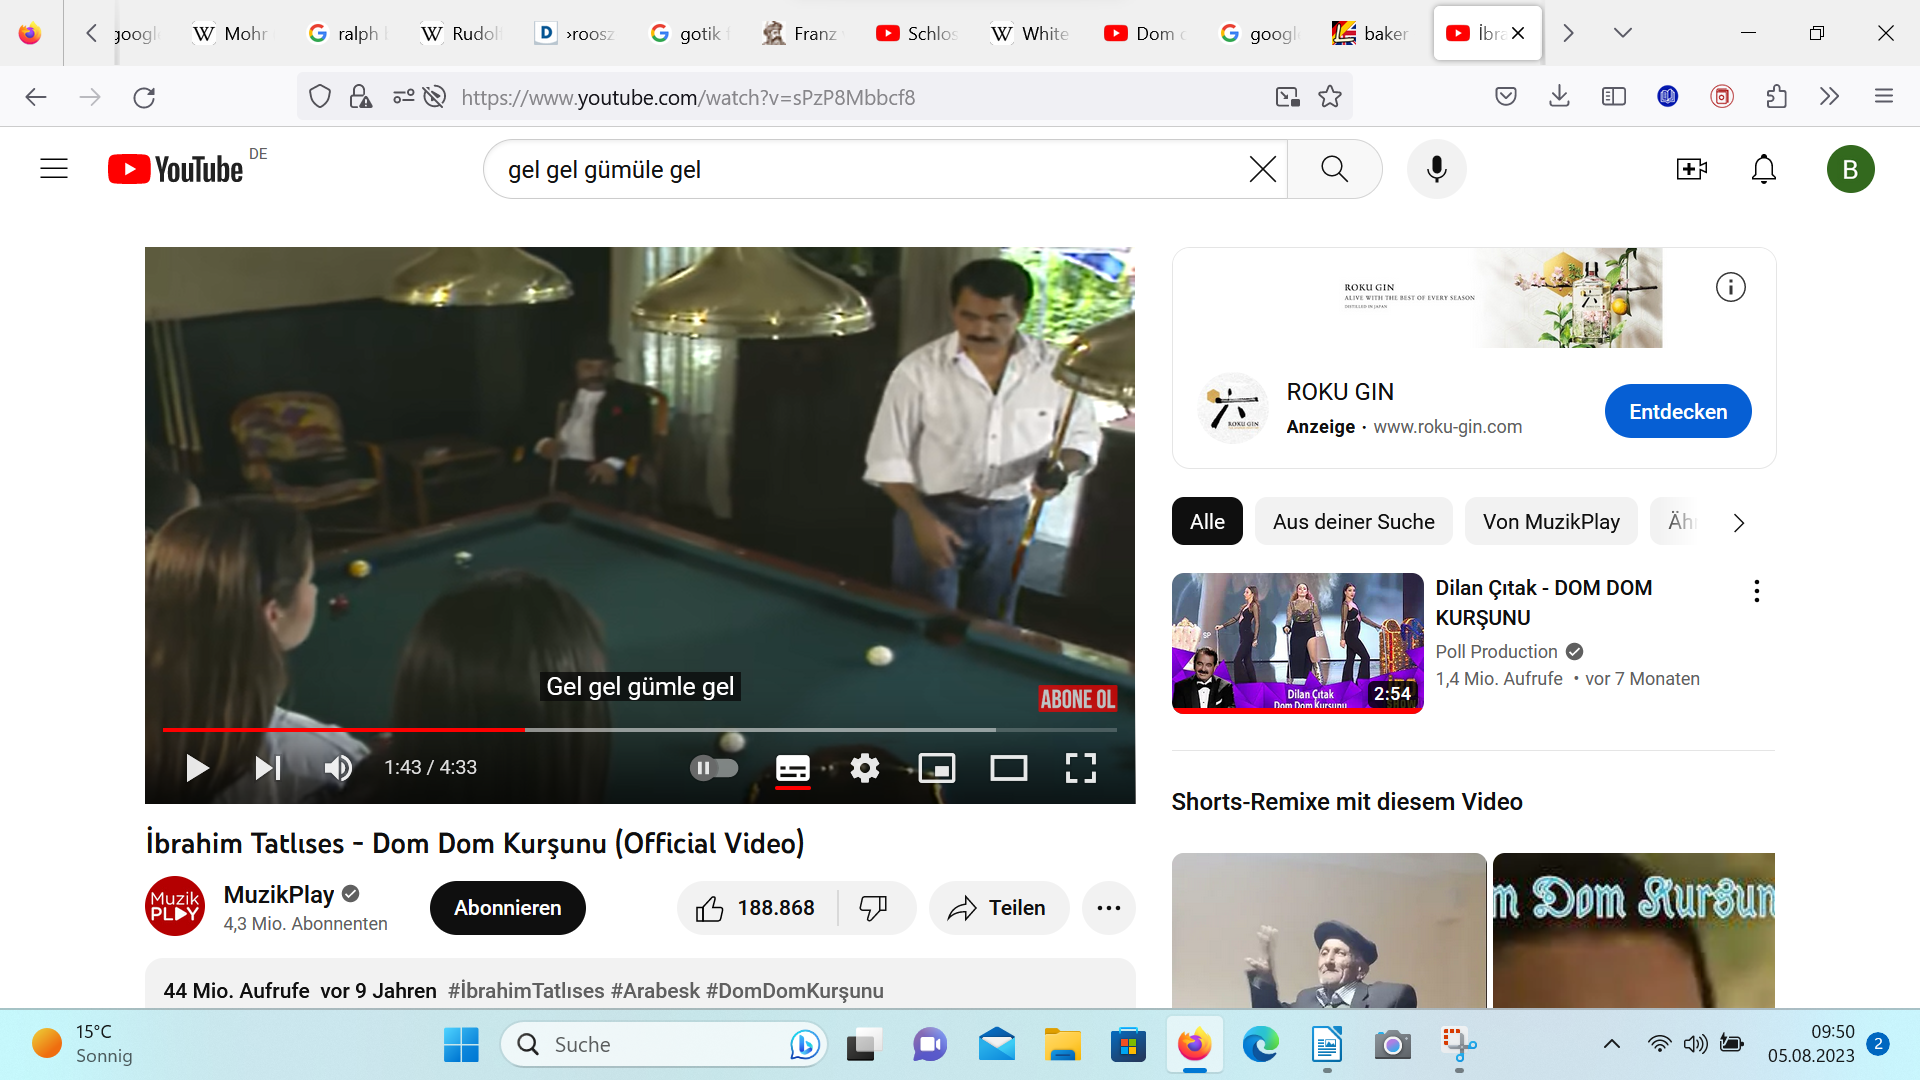This screenshot has width=1920, height=1080.
Task: Select the 'Von MuzikPlay' filter chip
Action: pyautogui.click(x=1550, y=522)
